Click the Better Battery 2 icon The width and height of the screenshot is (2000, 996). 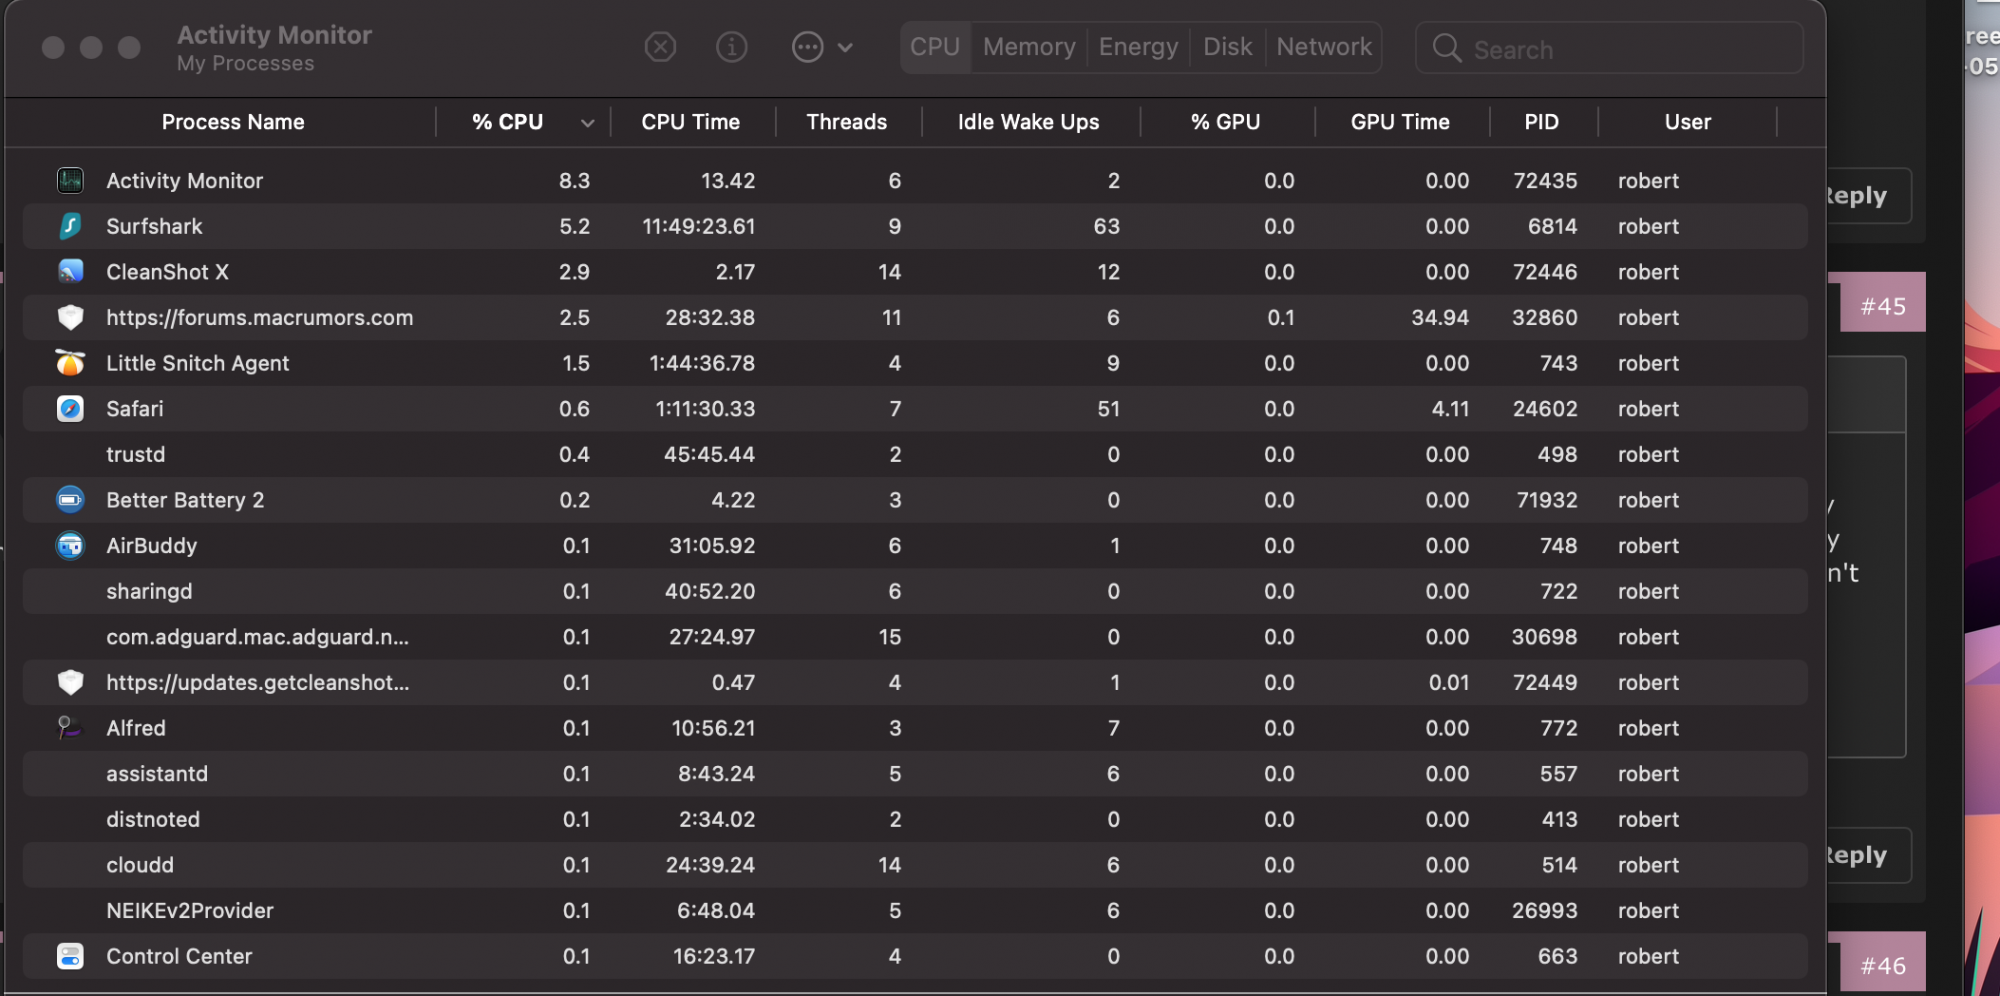(70, 499)
